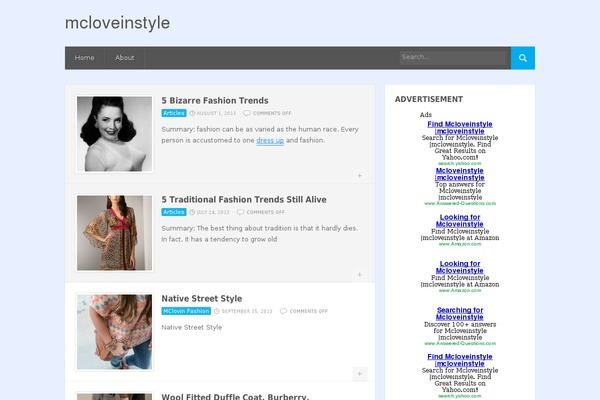The height and width of the screenshot is (400, 600).
Task: Open the Native Street Style photo thumbnail
Action: coord(114,332)
